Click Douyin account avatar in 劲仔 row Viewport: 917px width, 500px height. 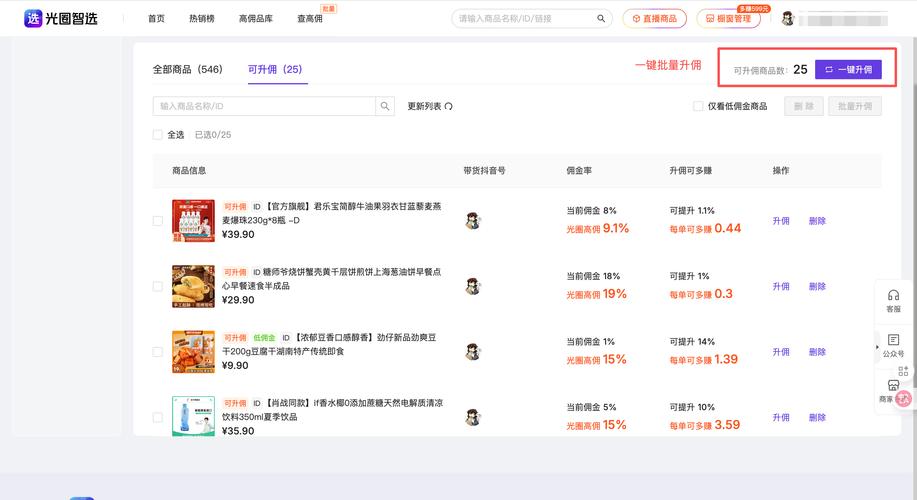point(473,352)
